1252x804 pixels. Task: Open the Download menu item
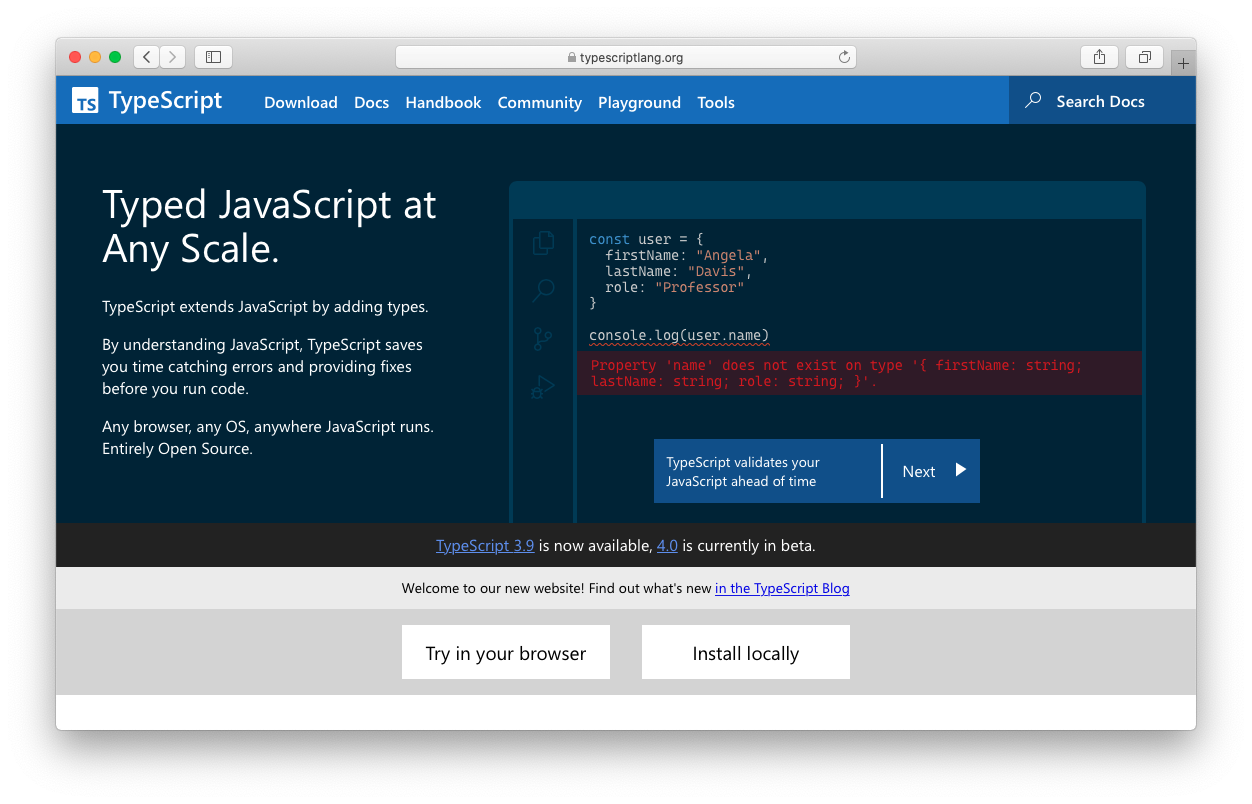(301, 102)
